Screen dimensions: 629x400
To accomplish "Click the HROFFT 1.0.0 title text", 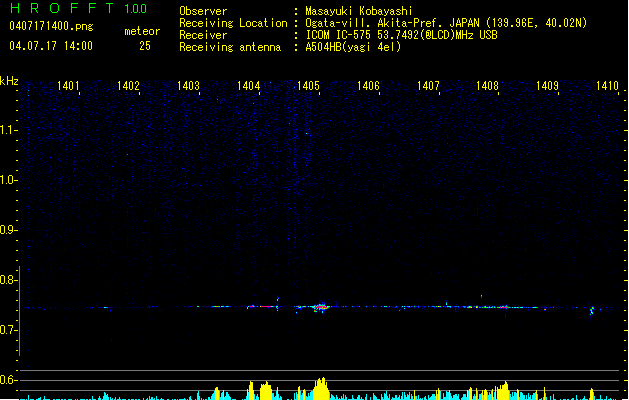I will [x=78, y=8].
